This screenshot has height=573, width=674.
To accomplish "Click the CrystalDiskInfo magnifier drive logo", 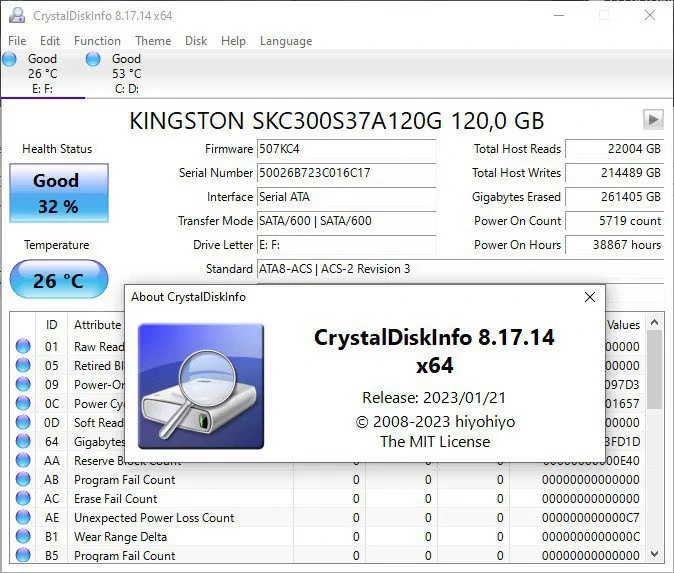I will 201,384.
